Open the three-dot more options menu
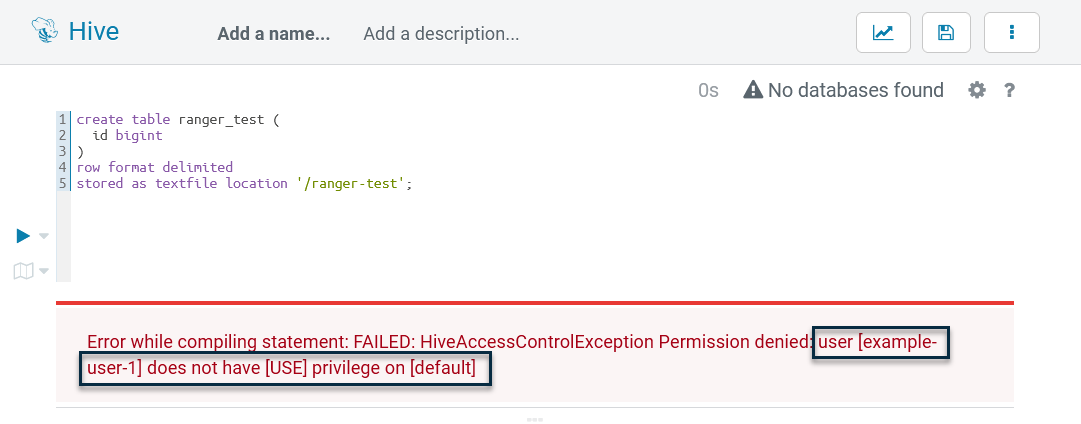The height and width of the screenshot is (424, 1081). 1012,33
